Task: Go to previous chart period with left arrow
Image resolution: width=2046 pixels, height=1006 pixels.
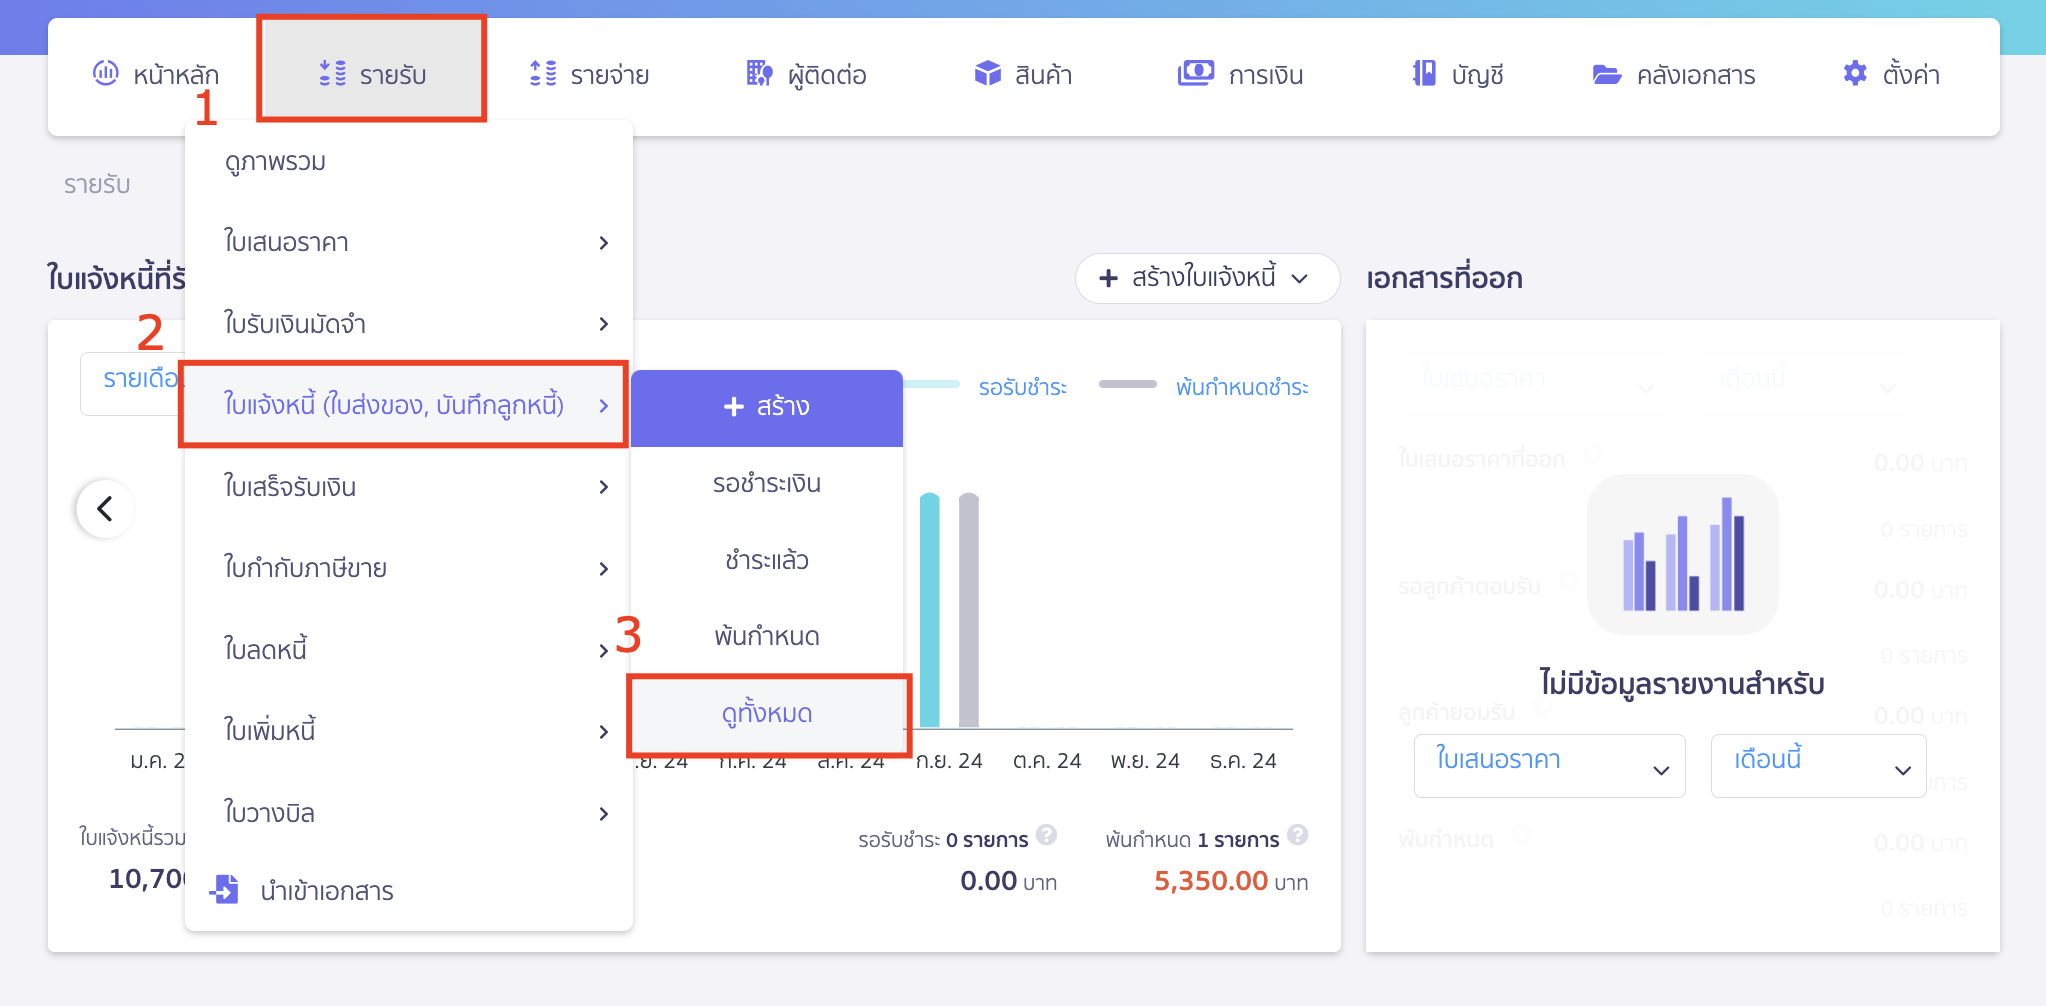Action: [105, 509]
